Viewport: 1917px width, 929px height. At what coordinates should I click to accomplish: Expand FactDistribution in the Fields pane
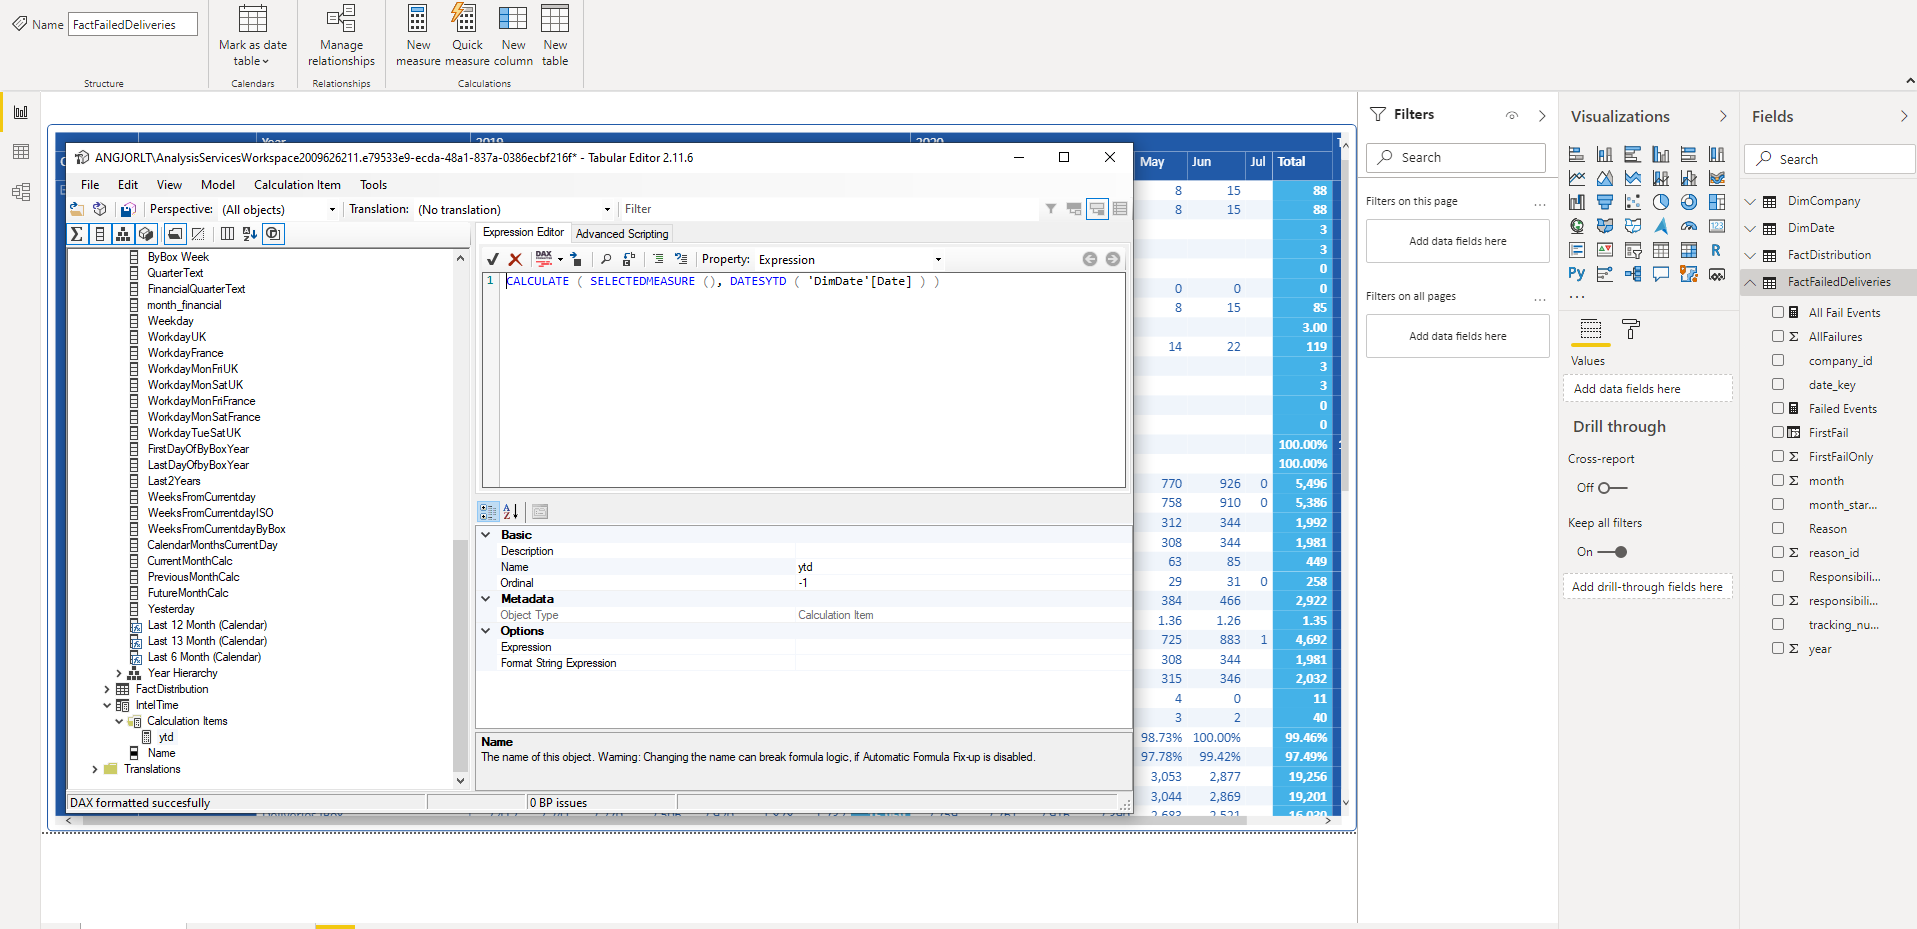[x=1749, y=255]
